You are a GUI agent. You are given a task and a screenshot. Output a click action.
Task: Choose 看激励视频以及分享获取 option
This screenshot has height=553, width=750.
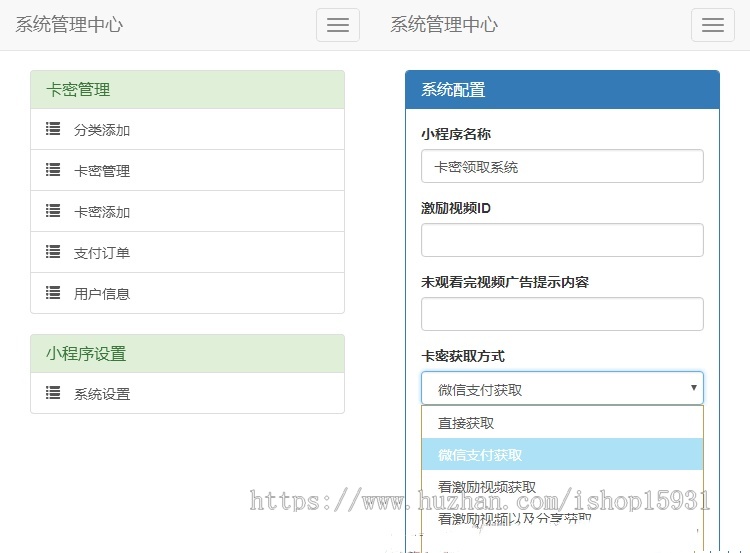pos(562,518)
